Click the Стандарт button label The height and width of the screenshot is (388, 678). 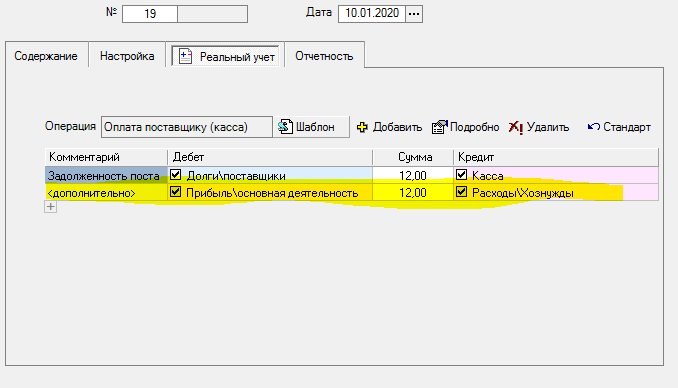[x=627, y=127]
